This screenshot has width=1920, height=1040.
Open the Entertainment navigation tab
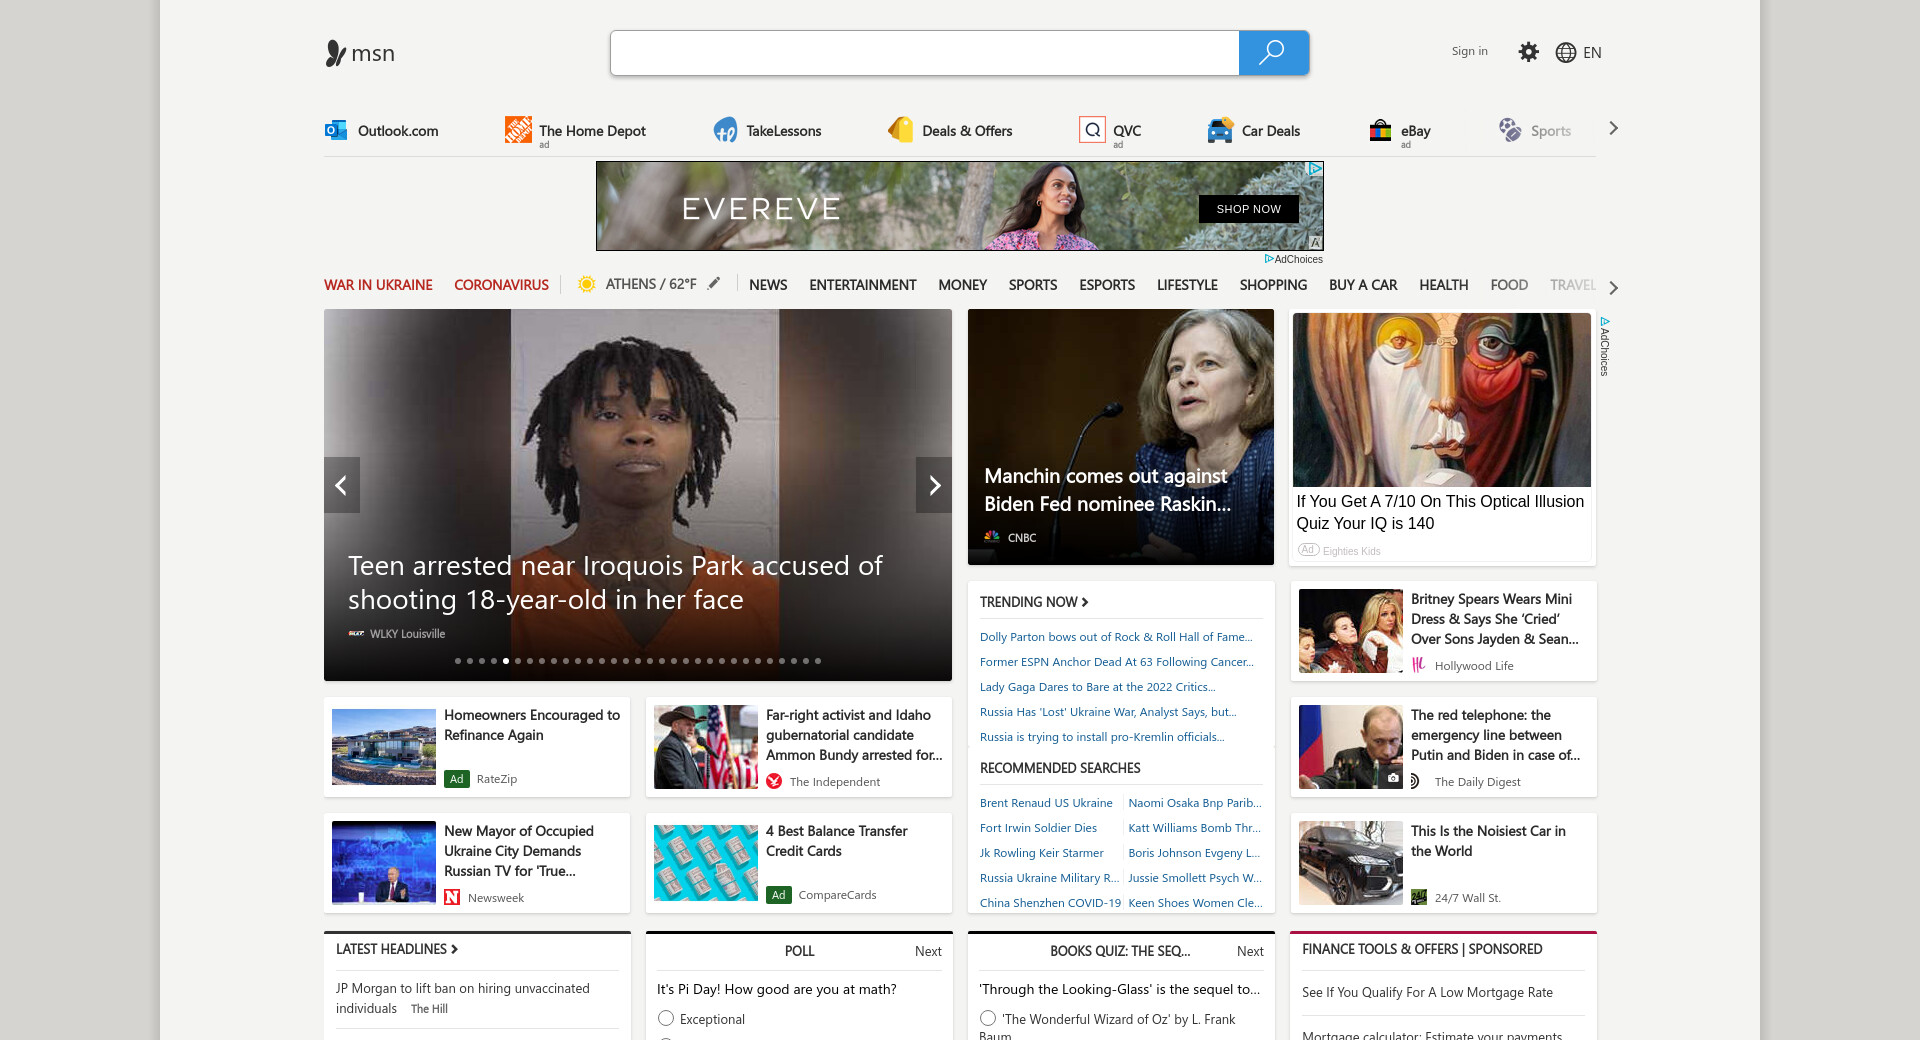tap(862, 285)
